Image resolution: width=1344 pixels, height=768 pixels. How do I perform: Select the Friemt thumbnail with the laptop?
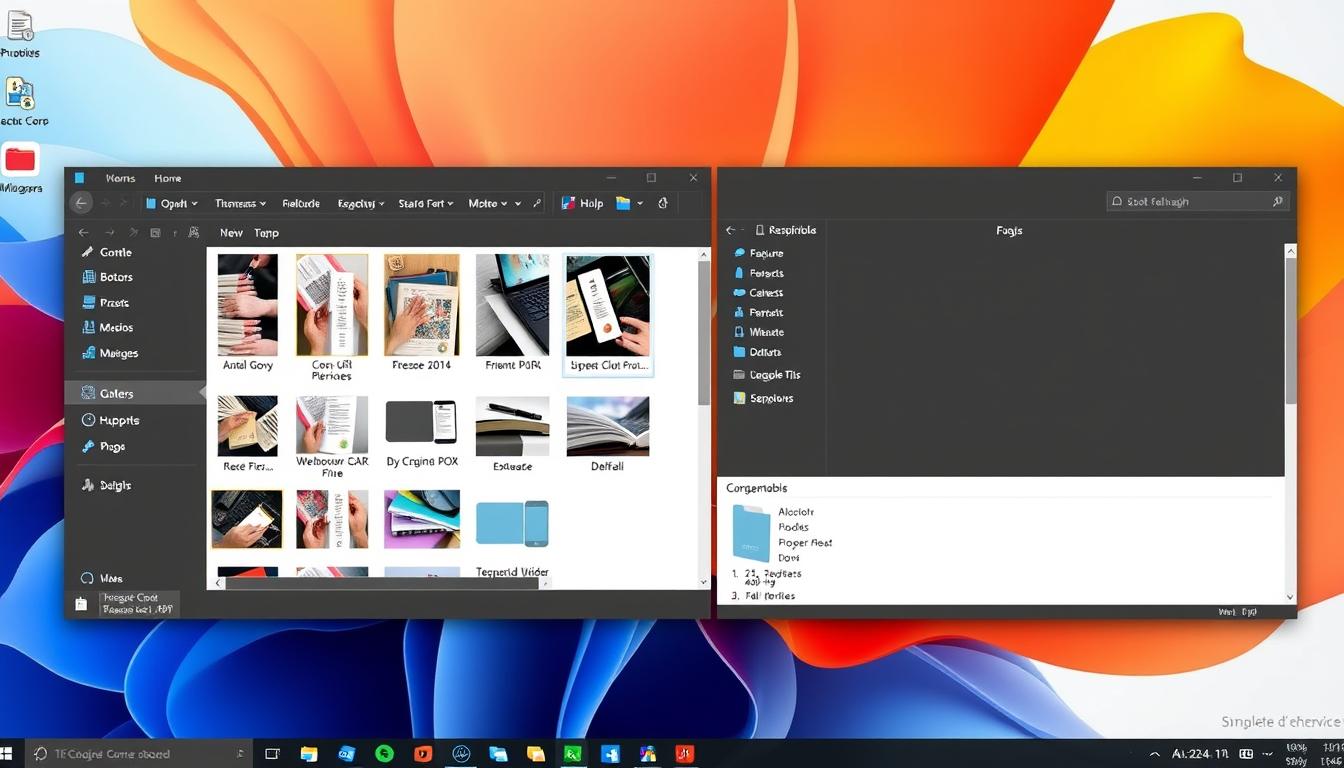click(x=512, y=305)
